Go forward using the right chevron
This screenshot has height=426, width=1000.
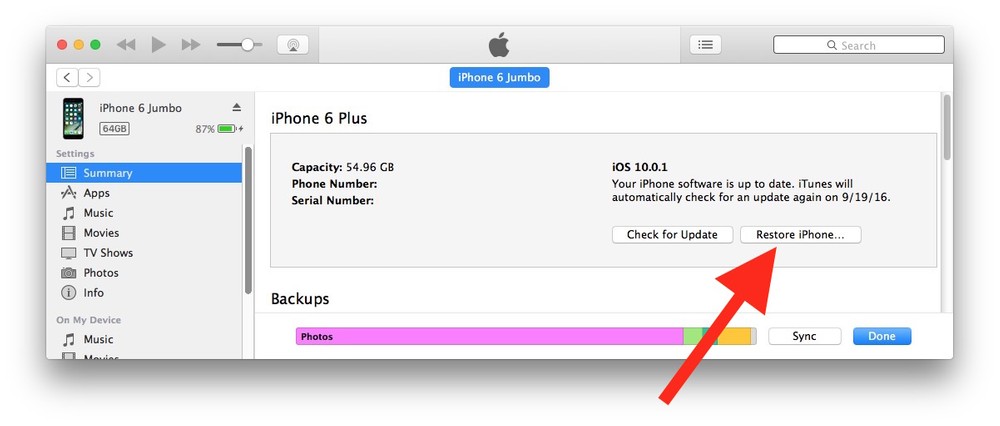tap(90, 77)
